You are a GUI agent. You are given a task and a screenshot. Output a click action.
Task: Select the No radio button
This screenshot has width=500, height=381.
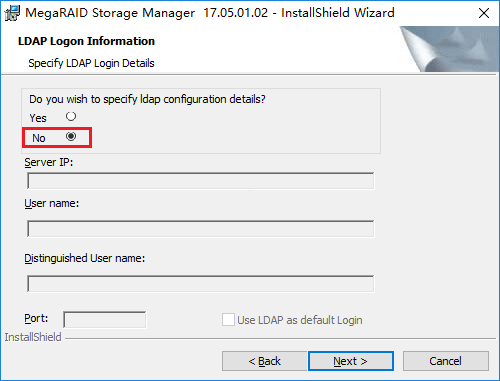[71, 136]
